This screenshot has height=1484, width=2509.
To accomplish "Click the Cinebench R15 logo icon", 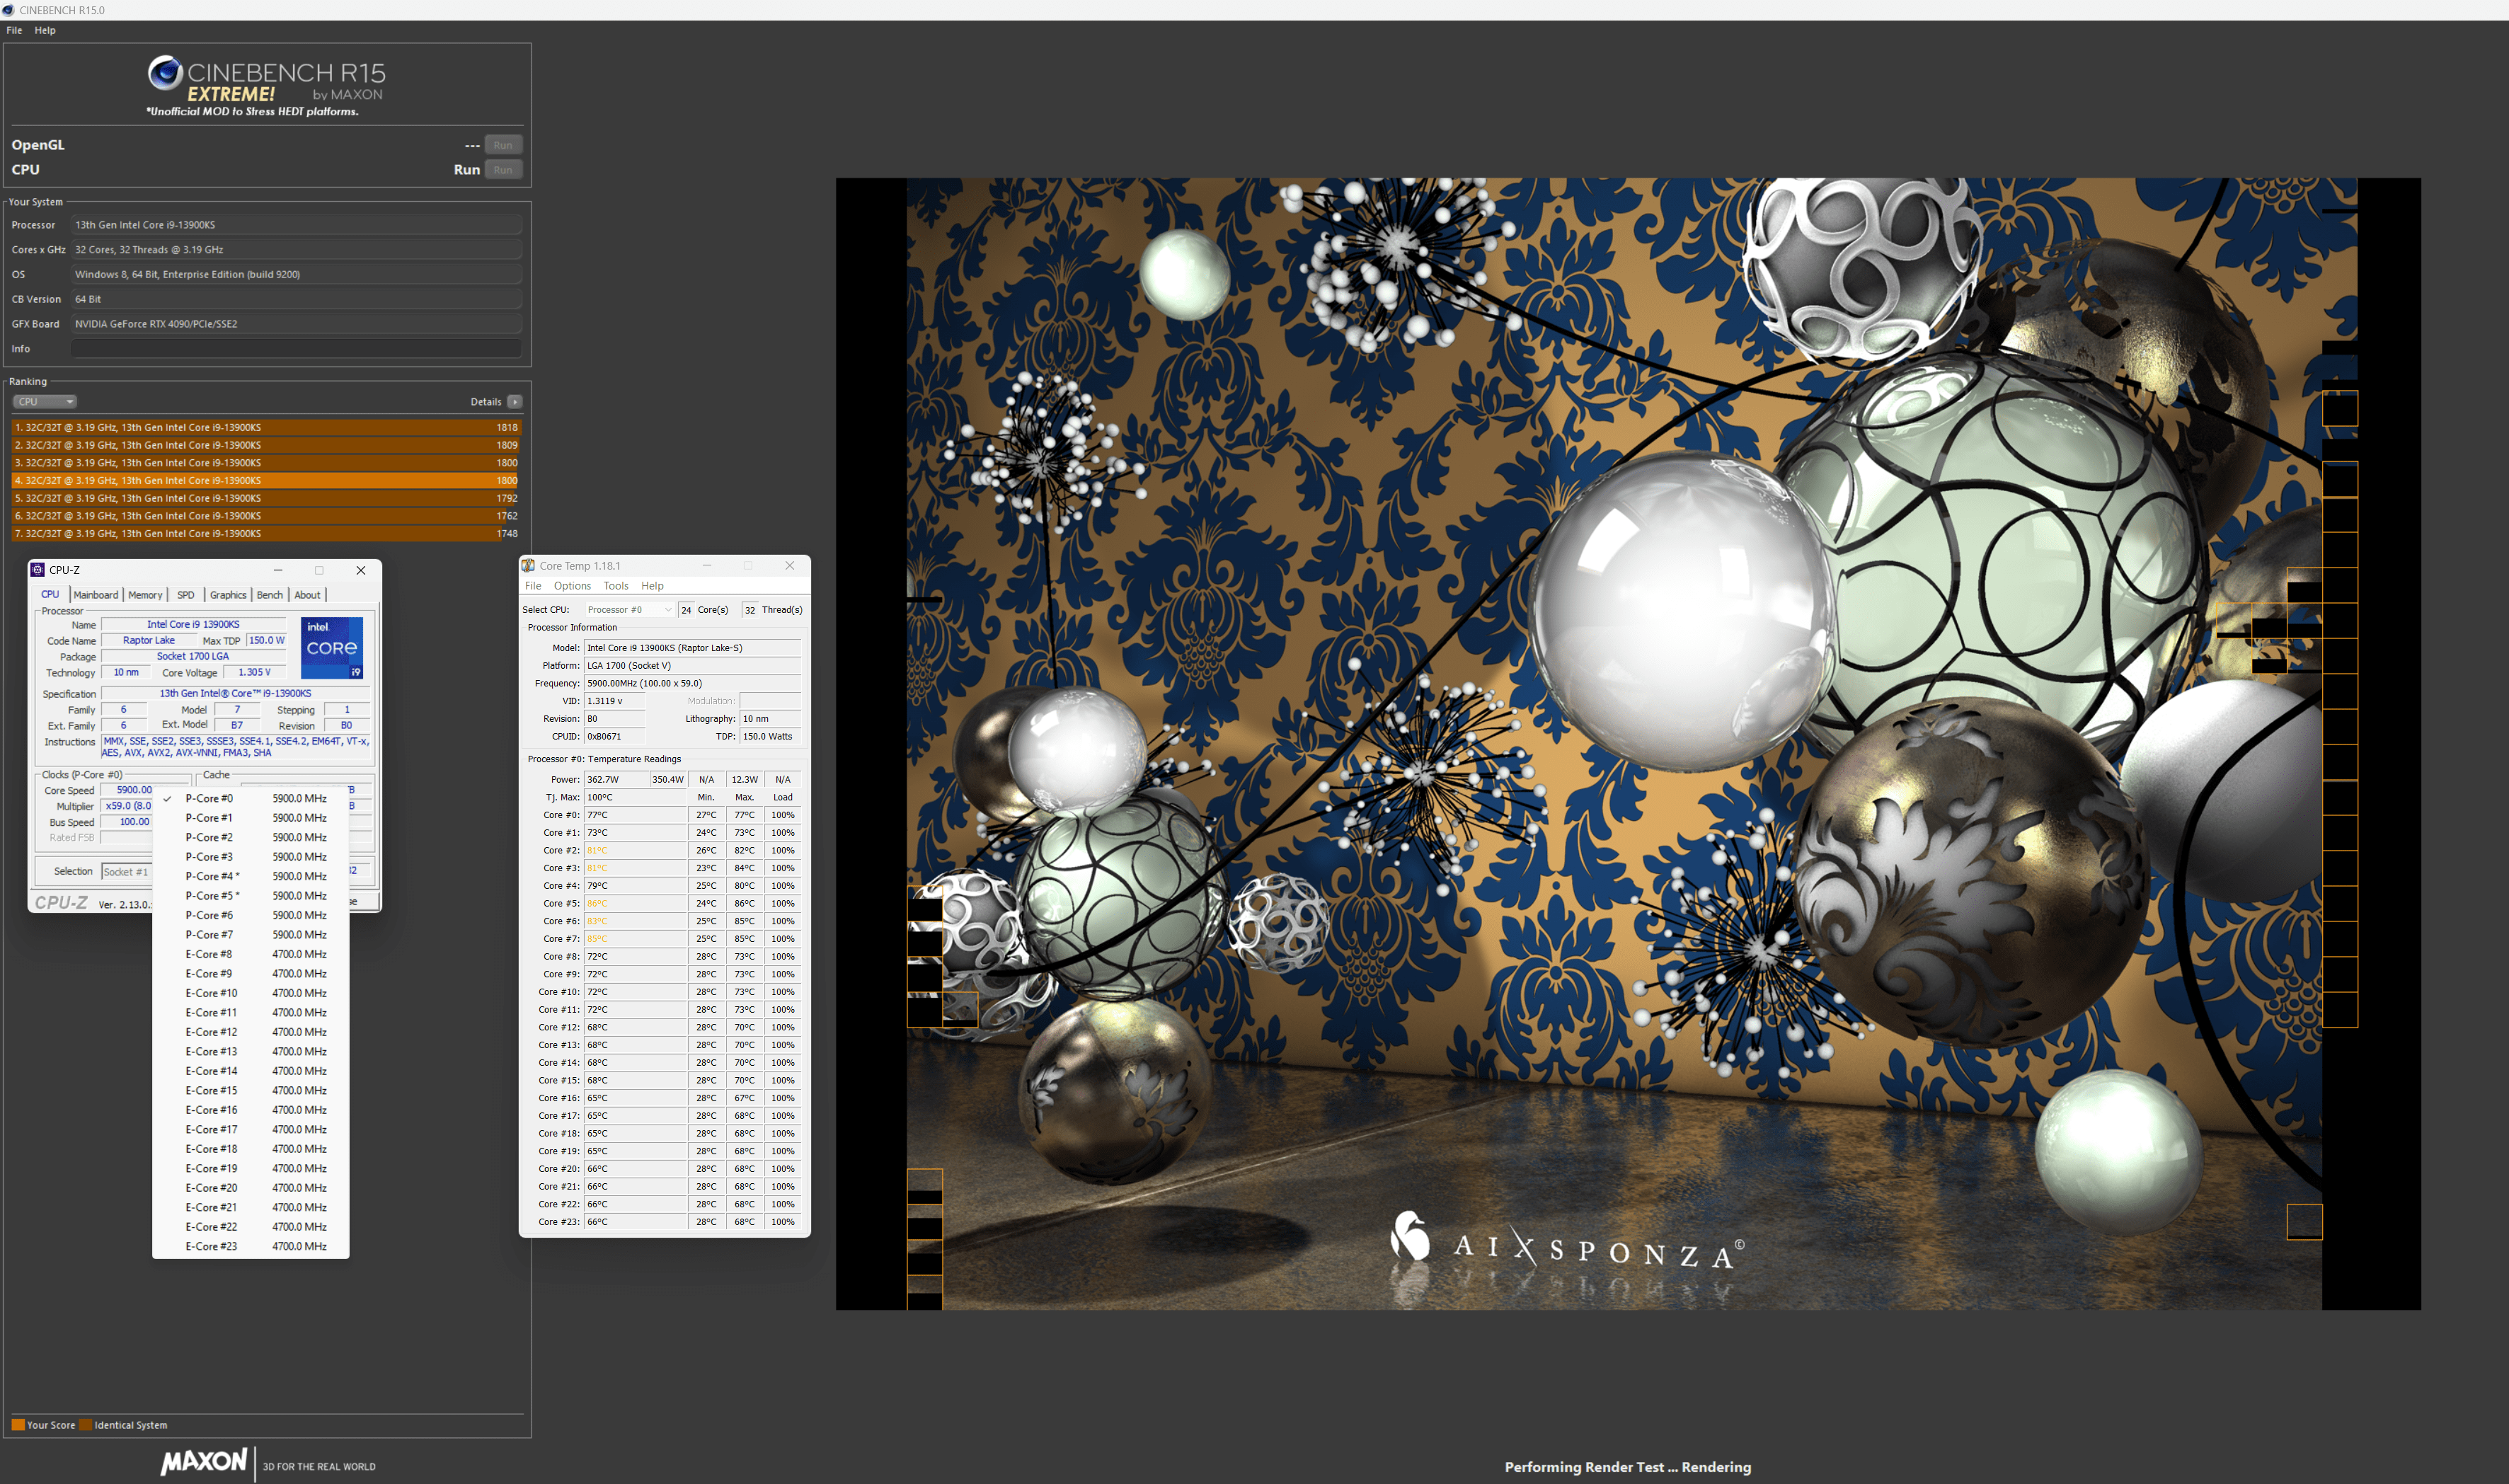I will coord(165,73).
